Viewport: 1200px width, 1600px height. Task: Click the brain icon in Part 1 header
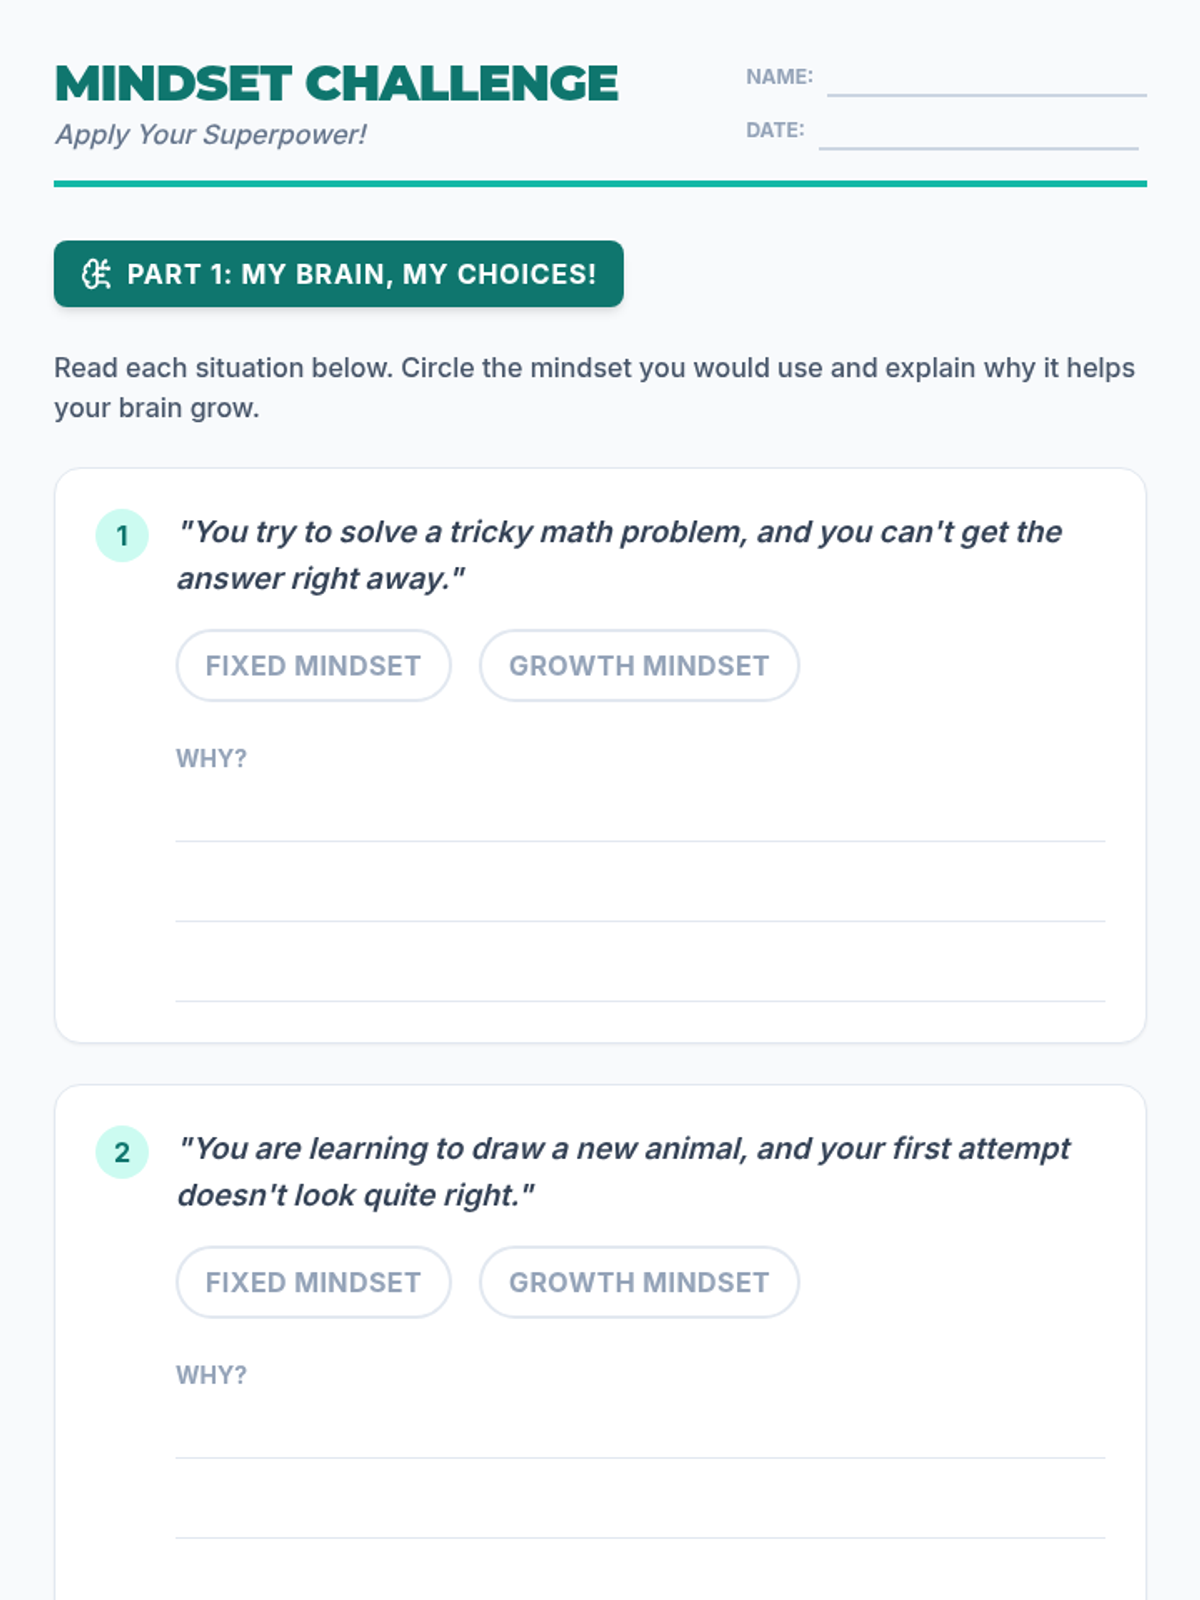(96, 274)
